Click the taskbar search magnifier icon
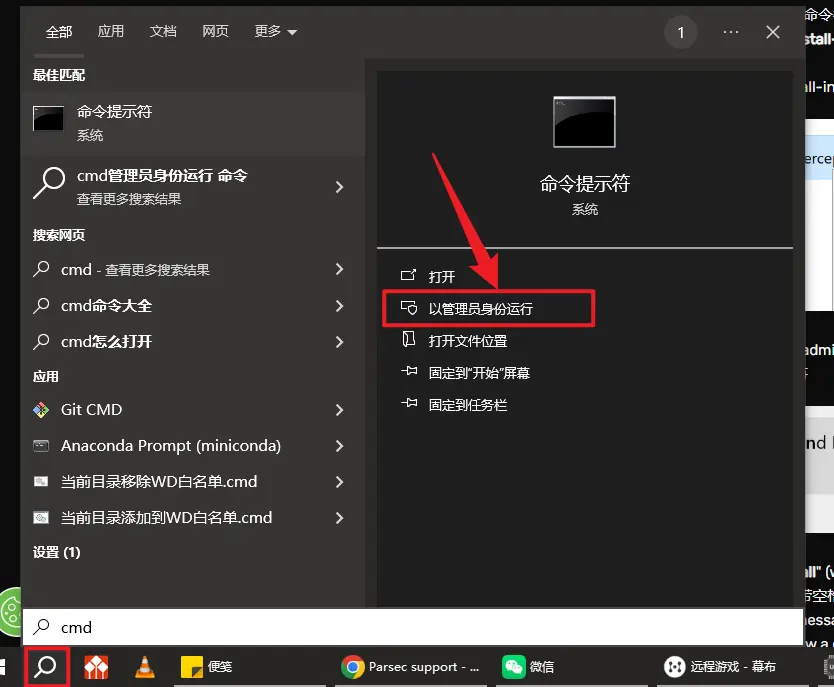The image size is (834, 687). (45, 667)
